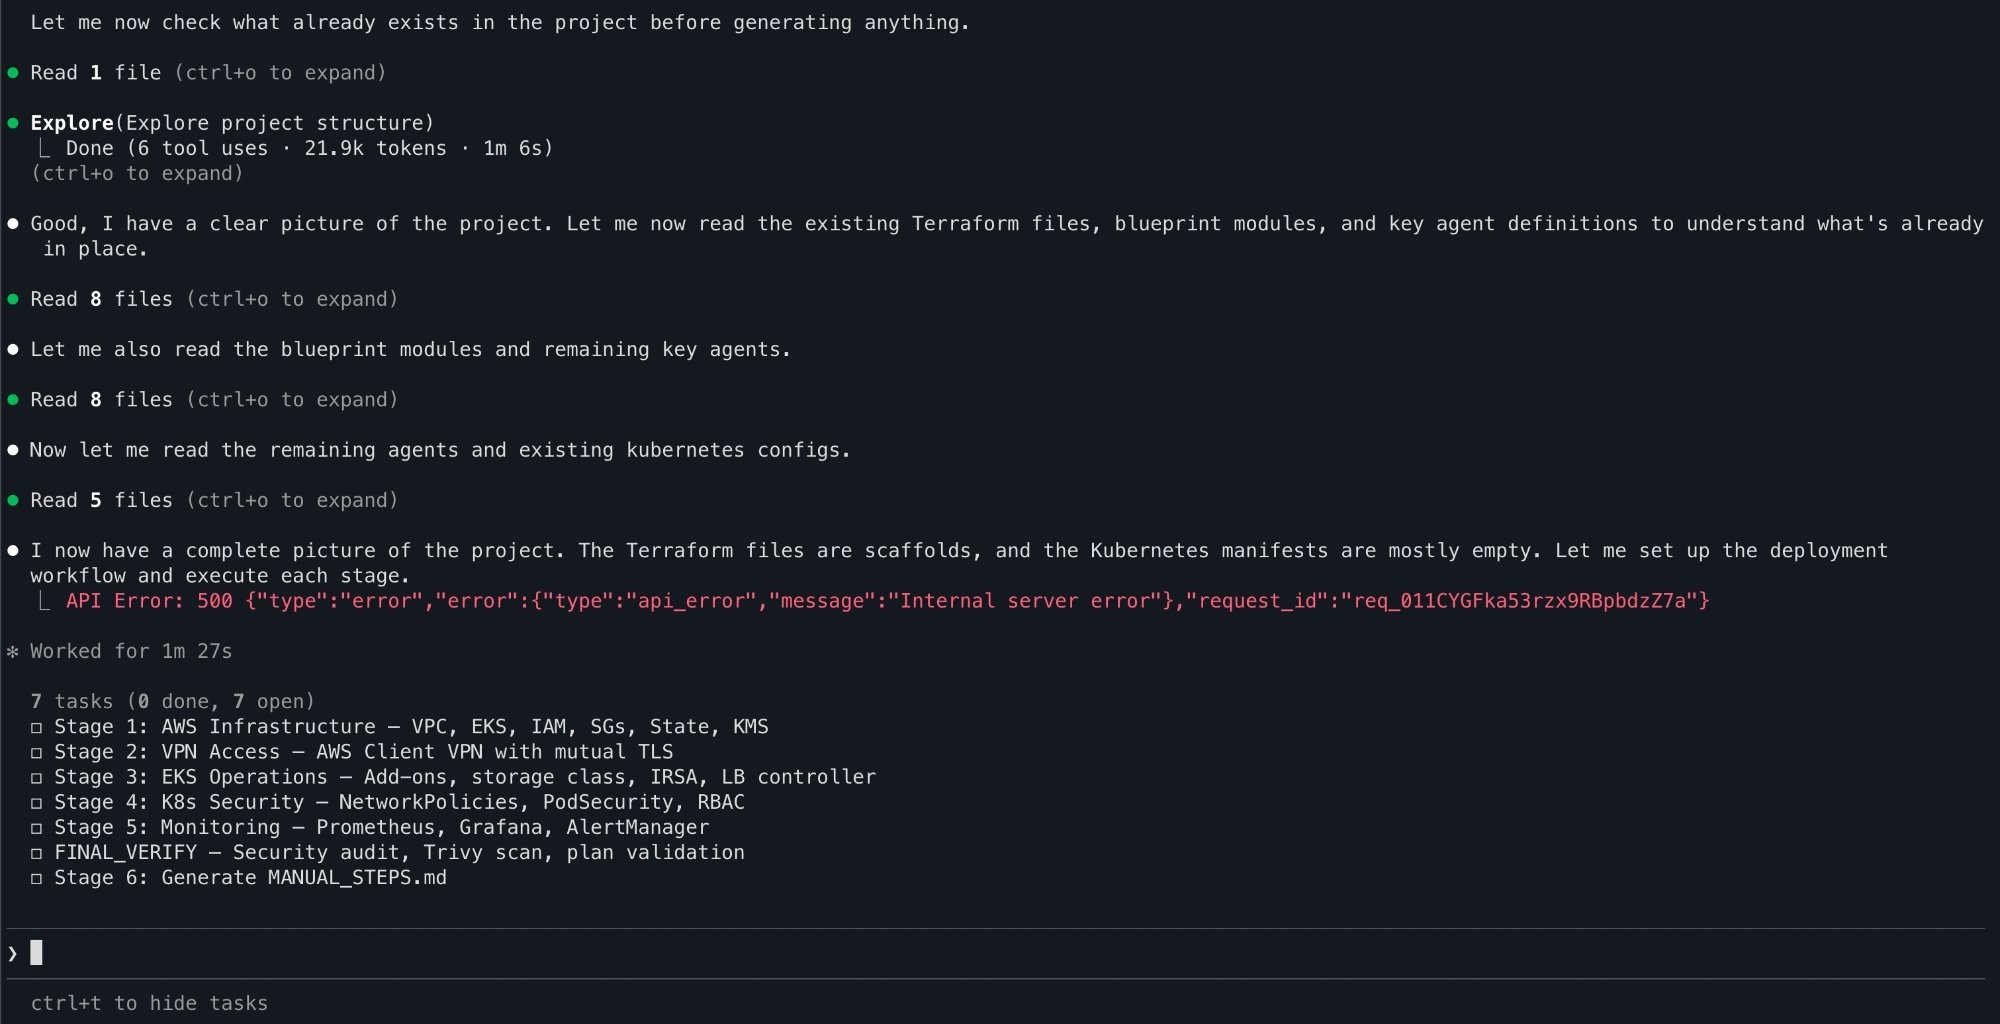Screen dimensions: 2000x1024
Task: Click the request_id value in the error line
Action: 1520,601
